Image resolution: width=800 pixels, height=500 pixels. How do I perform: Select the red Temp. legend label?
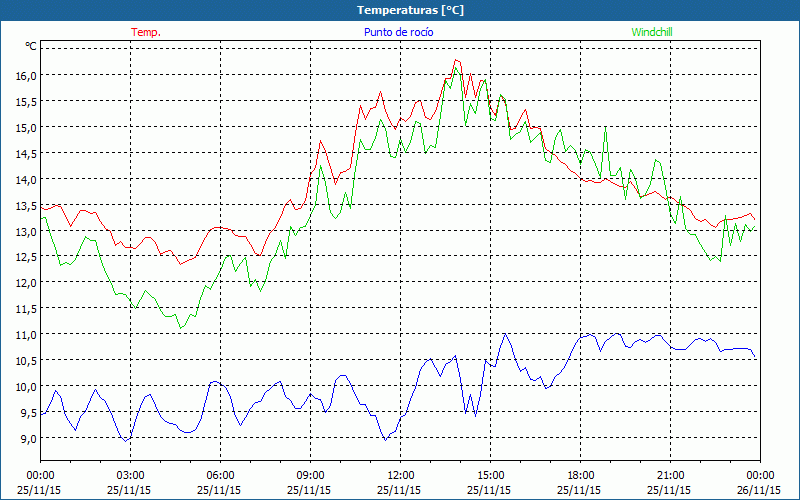(146, 32)
